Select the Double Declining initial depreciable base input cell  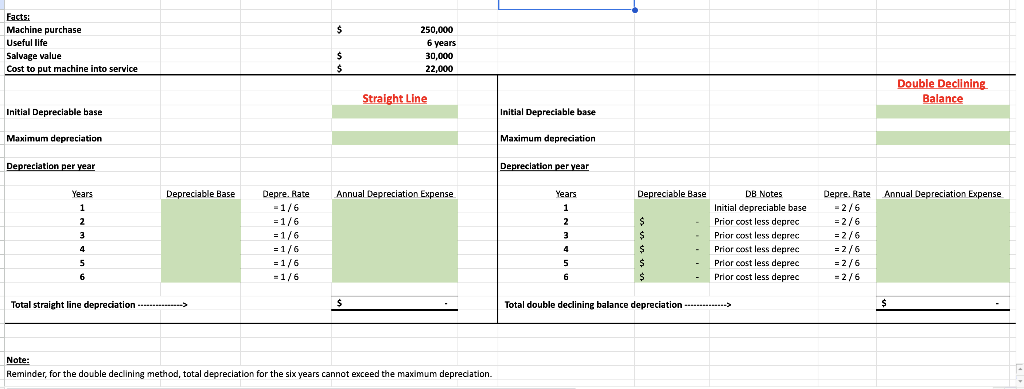[942, 112]
